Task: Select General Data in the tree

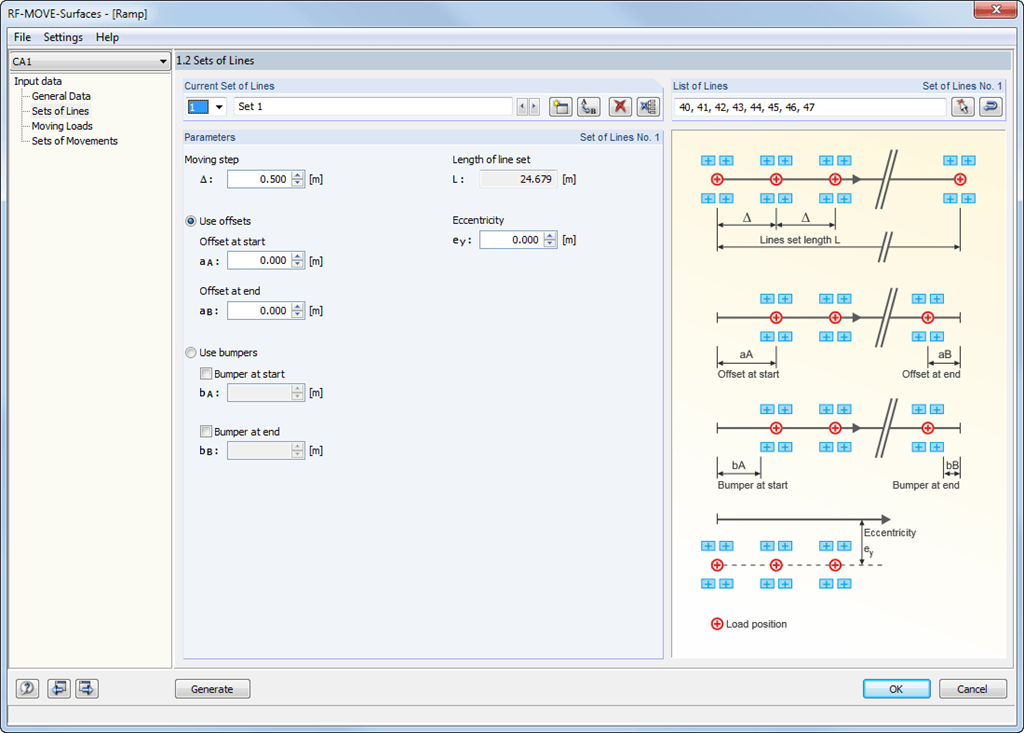Action: click(61, 96)
